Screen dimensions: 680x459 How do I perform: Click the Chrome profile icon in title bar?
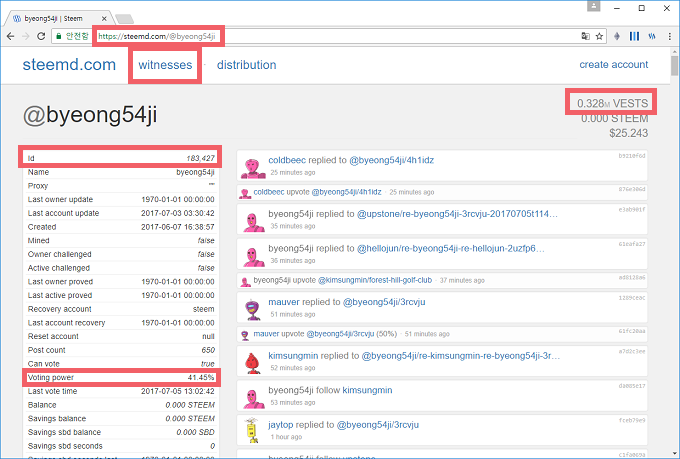coord(594,7)
